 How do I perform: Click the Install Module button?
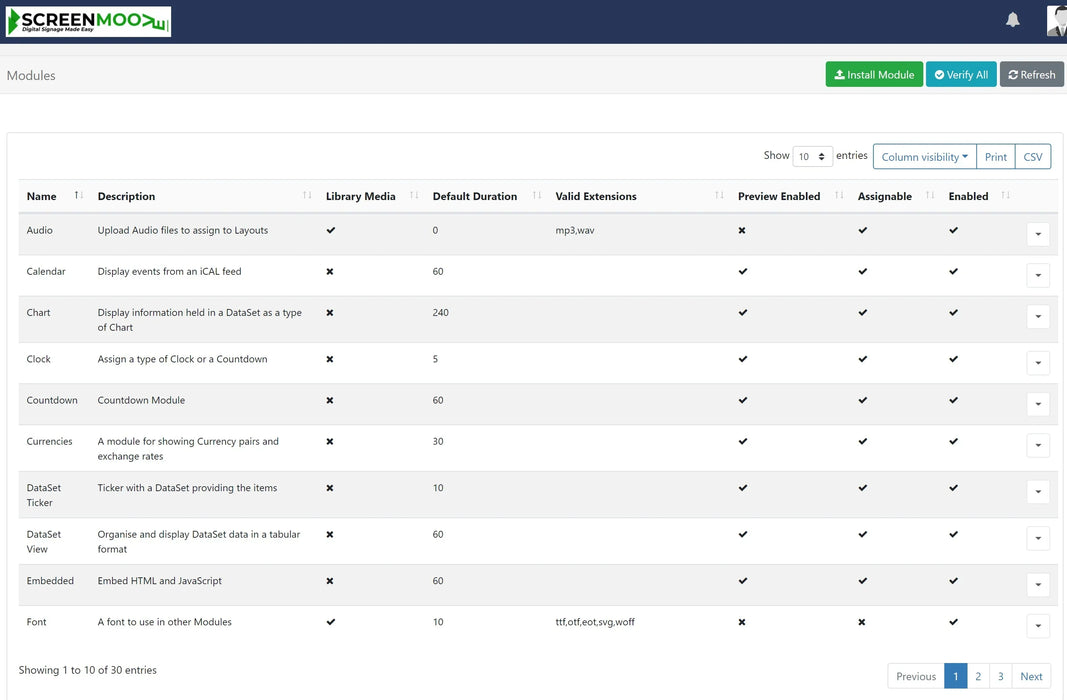tap(874, 75)
